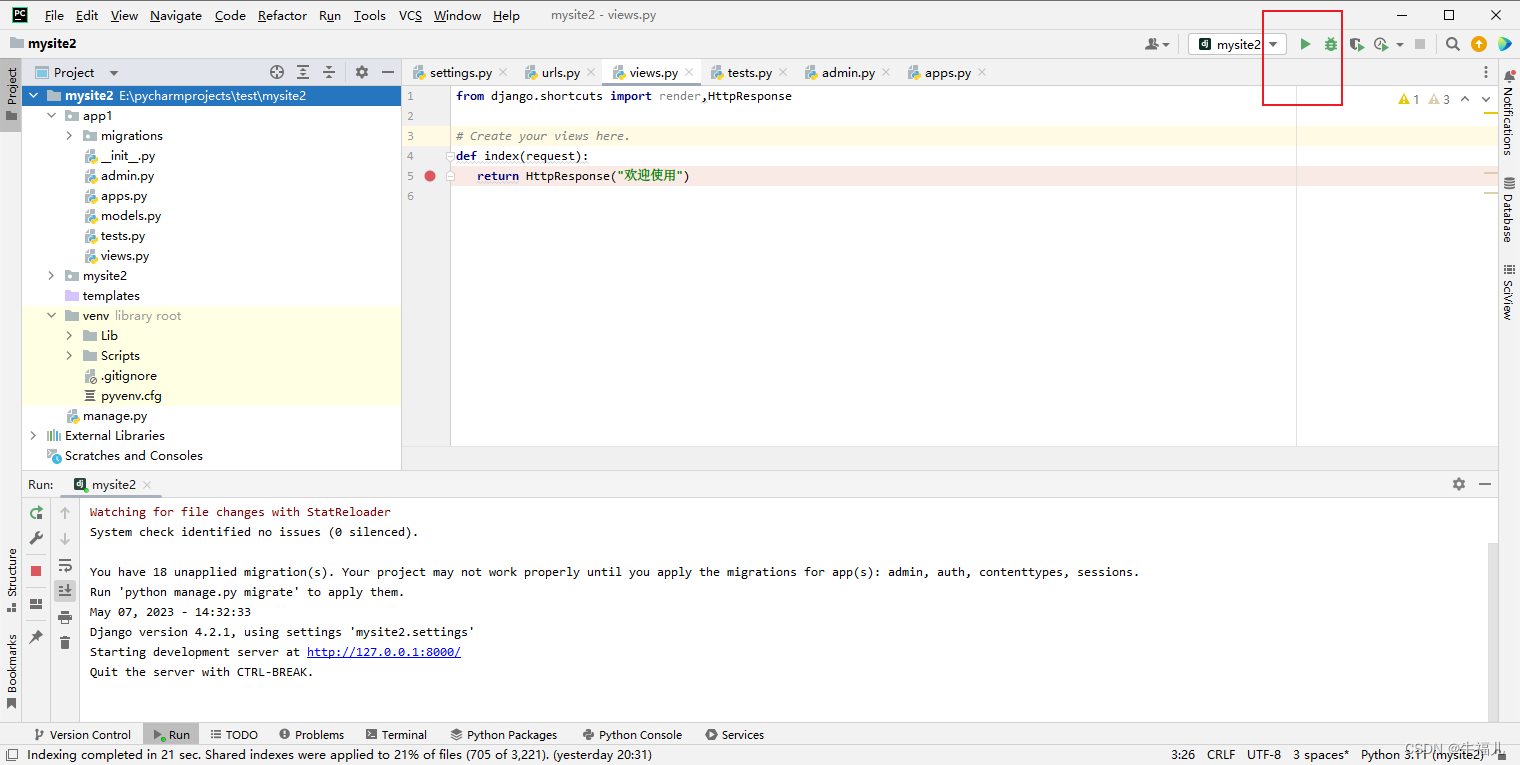Toggle the Project tool window stripe button
The height and width of the screenshot is (765, 1520).
click(11, 95)
